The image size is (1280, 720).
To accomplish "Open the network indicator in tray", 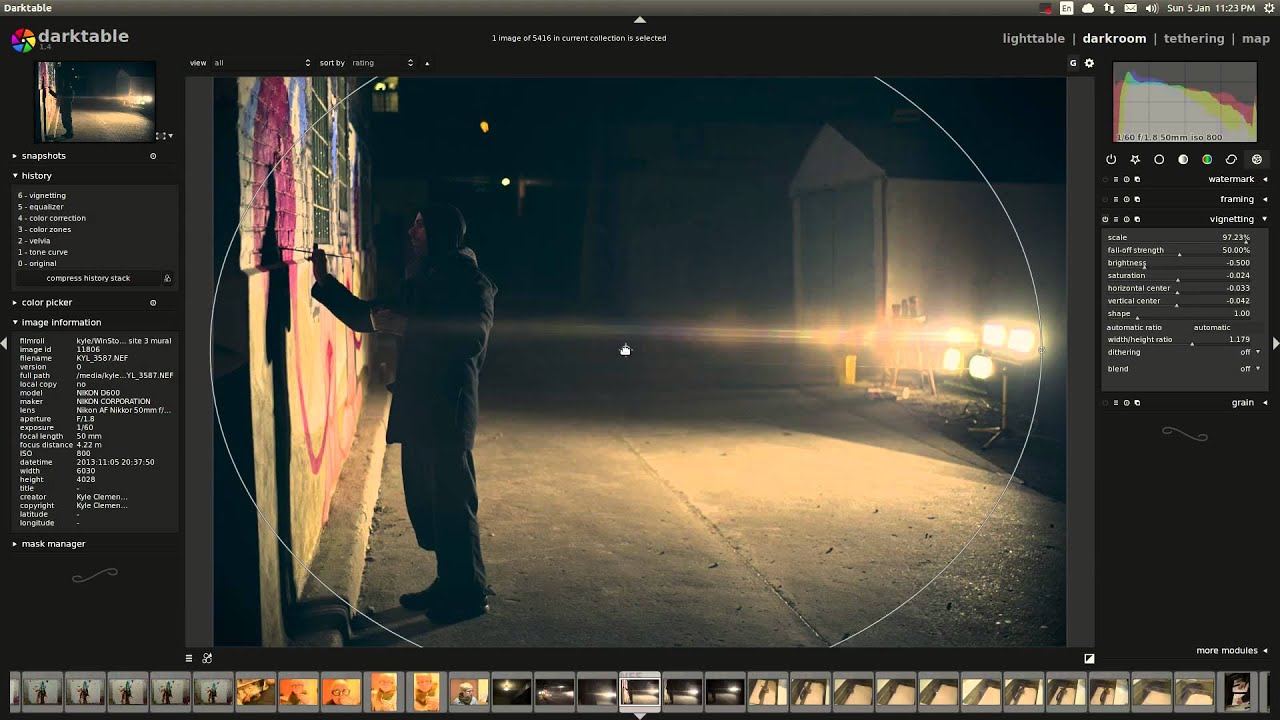I will tap(1109, 8).
